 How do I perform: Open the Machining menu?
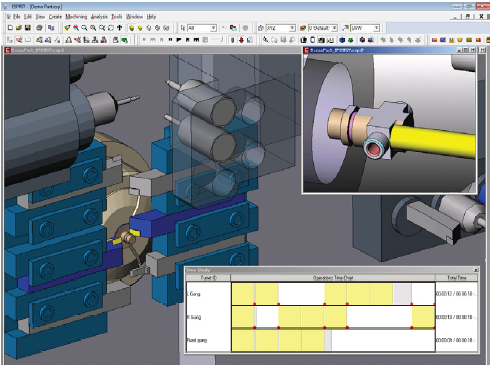click(76, 16)
